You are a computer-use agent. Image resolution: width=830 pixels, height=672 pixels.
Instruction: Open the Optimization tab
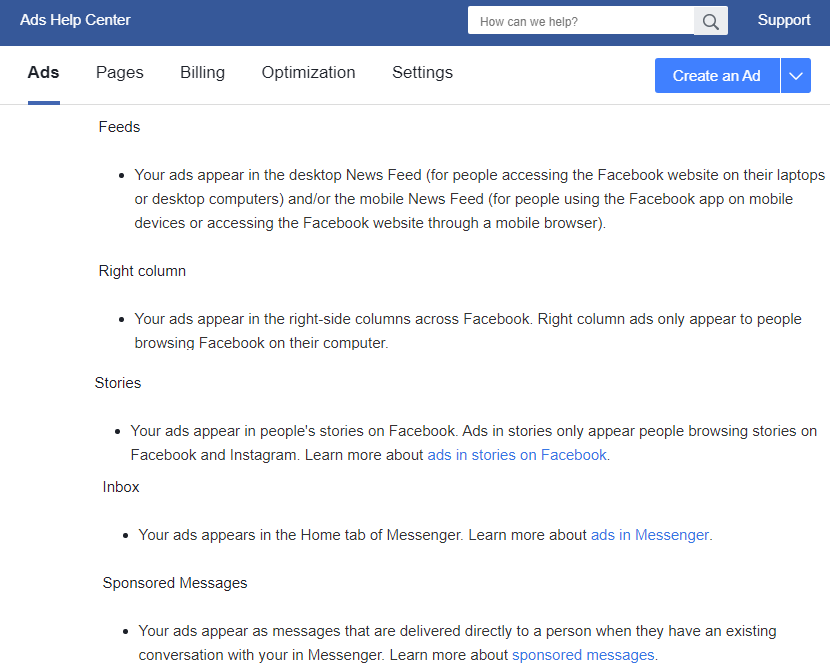pyautogui.click(x=308, y=72)
